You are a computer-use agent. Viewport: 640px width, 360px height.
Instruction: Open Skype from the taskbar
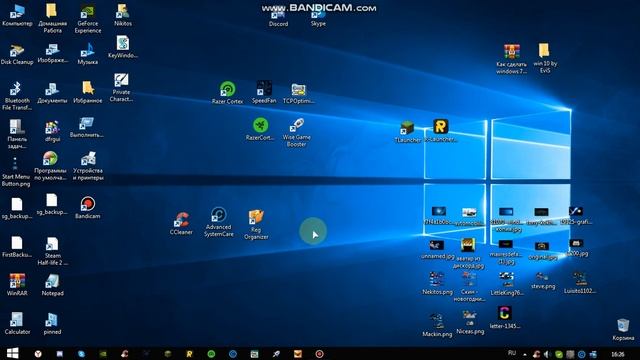click(81, 354)
